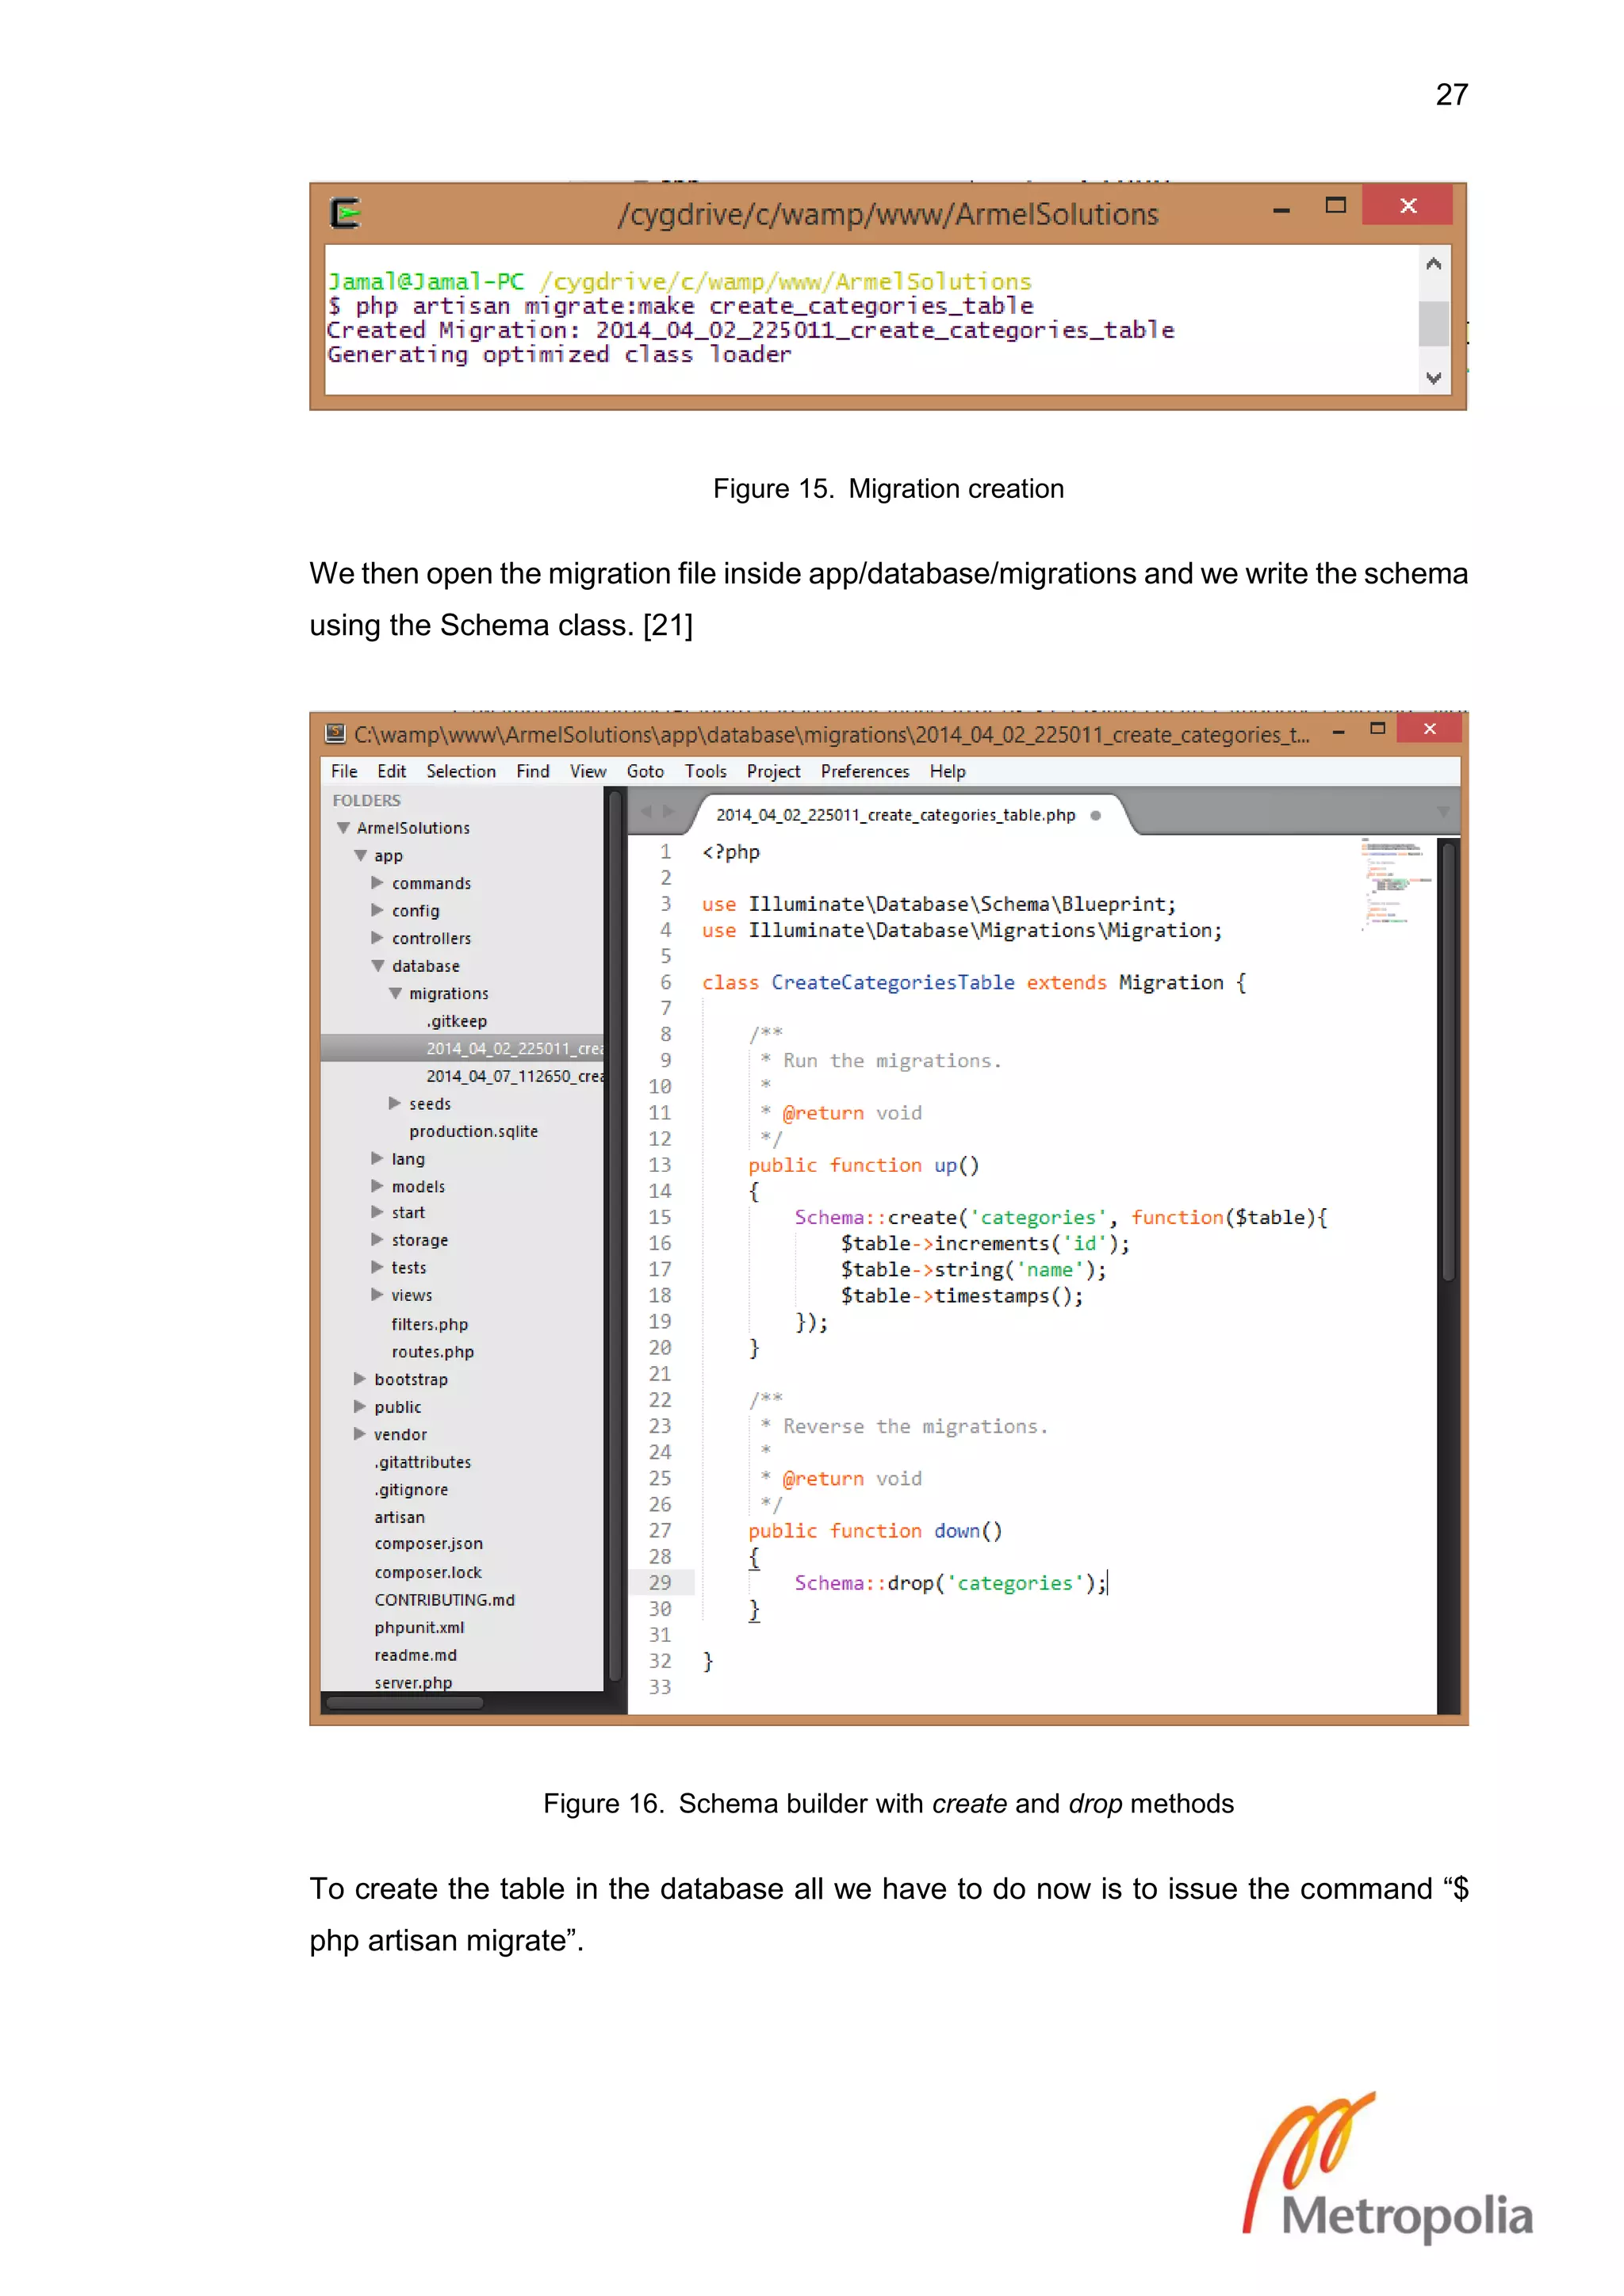Open filters.php in the sidebar
This screenshot has height=2296, width=1624.
430,1324
